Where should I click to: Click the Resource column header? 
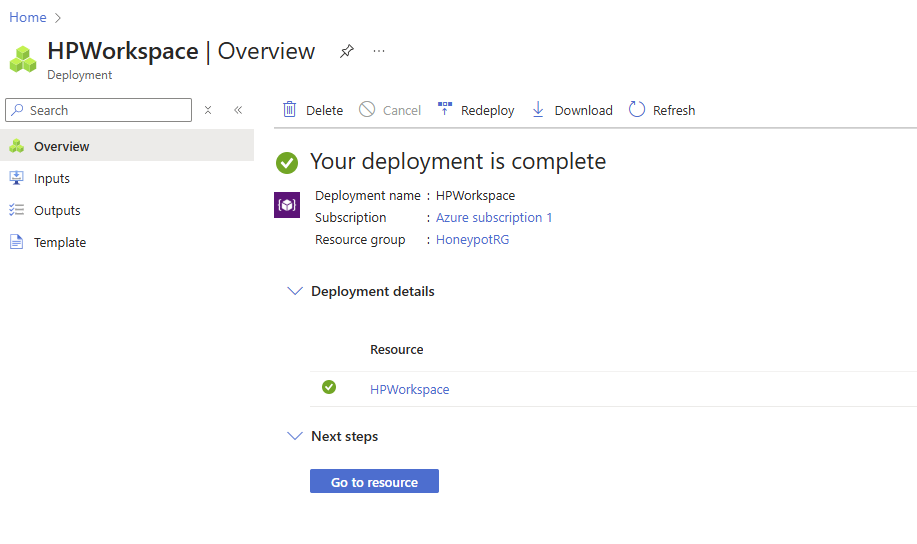[x=397, y=350]
